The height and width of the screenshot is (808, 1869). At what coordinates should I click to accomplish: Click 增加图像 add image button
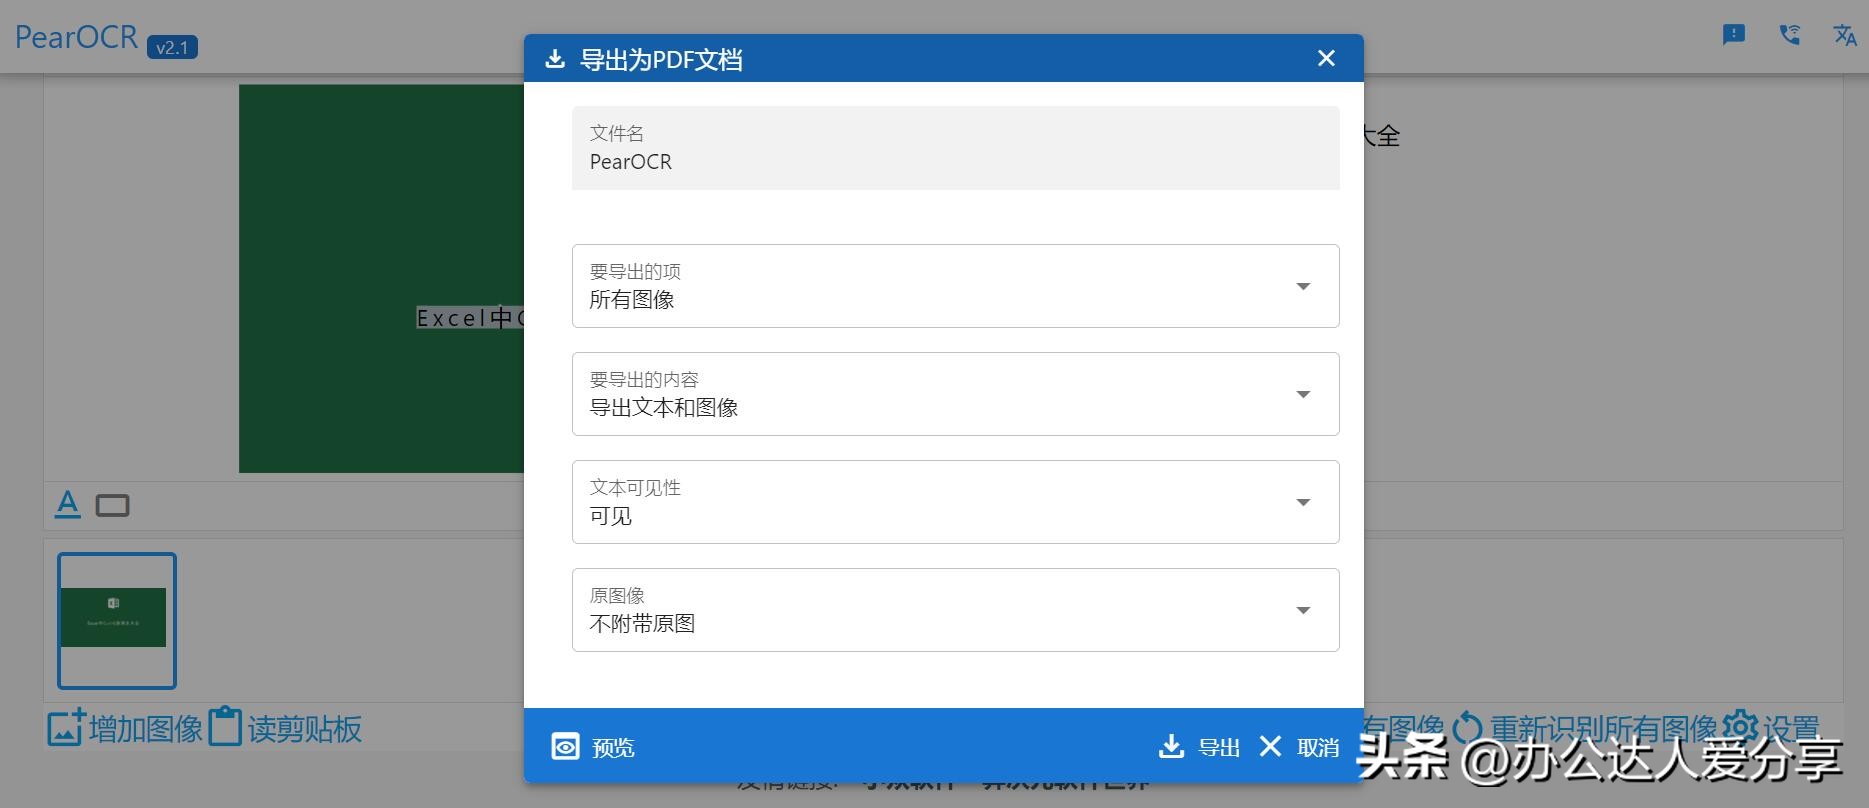(x=125, y=728)
